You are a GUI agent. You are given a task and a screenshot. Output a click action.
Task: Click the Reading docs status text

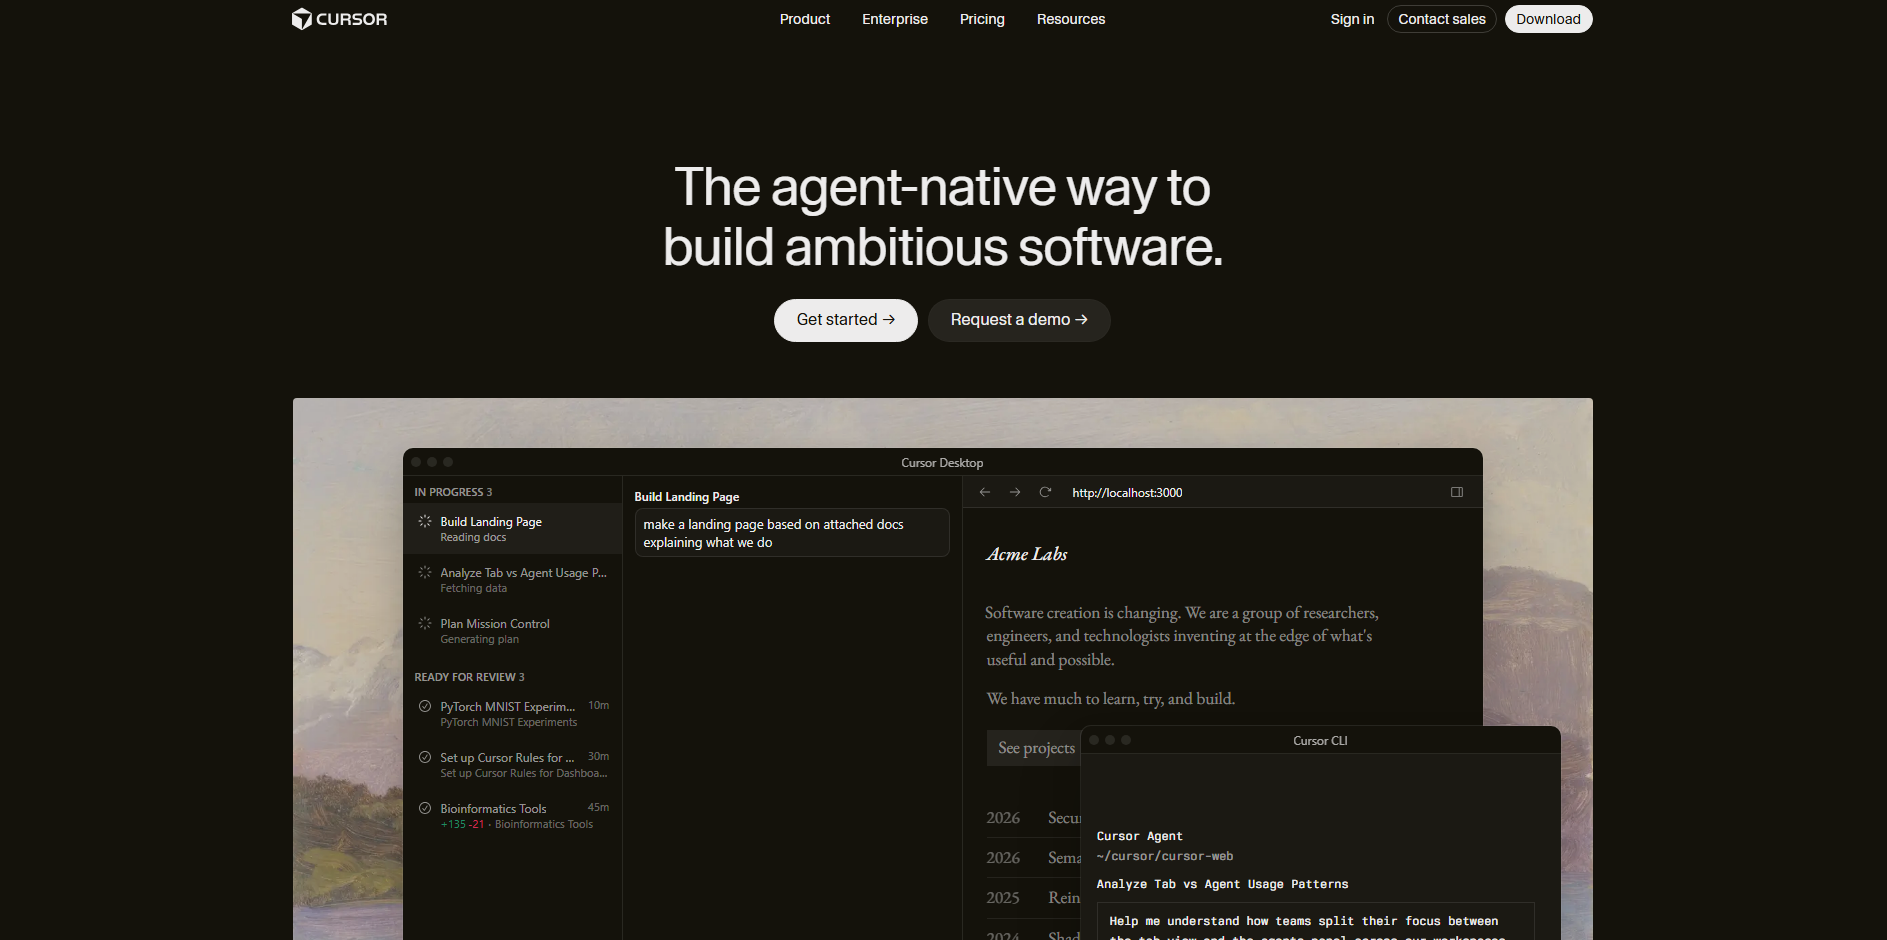coord(473,537)
